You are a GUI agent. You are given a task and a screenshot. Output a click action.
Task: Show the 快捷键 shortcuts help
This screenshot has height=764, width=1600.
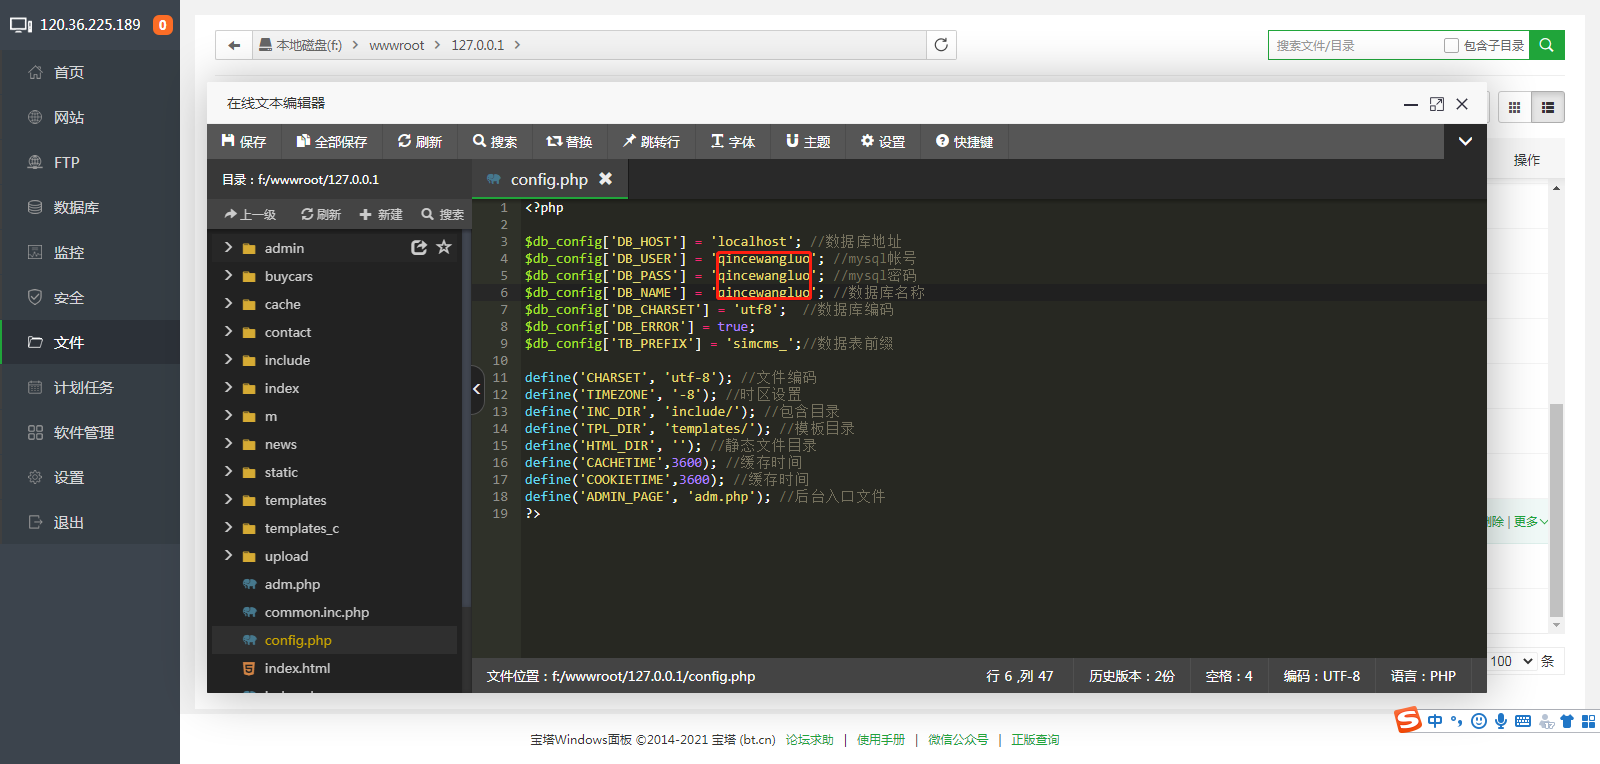964,142
